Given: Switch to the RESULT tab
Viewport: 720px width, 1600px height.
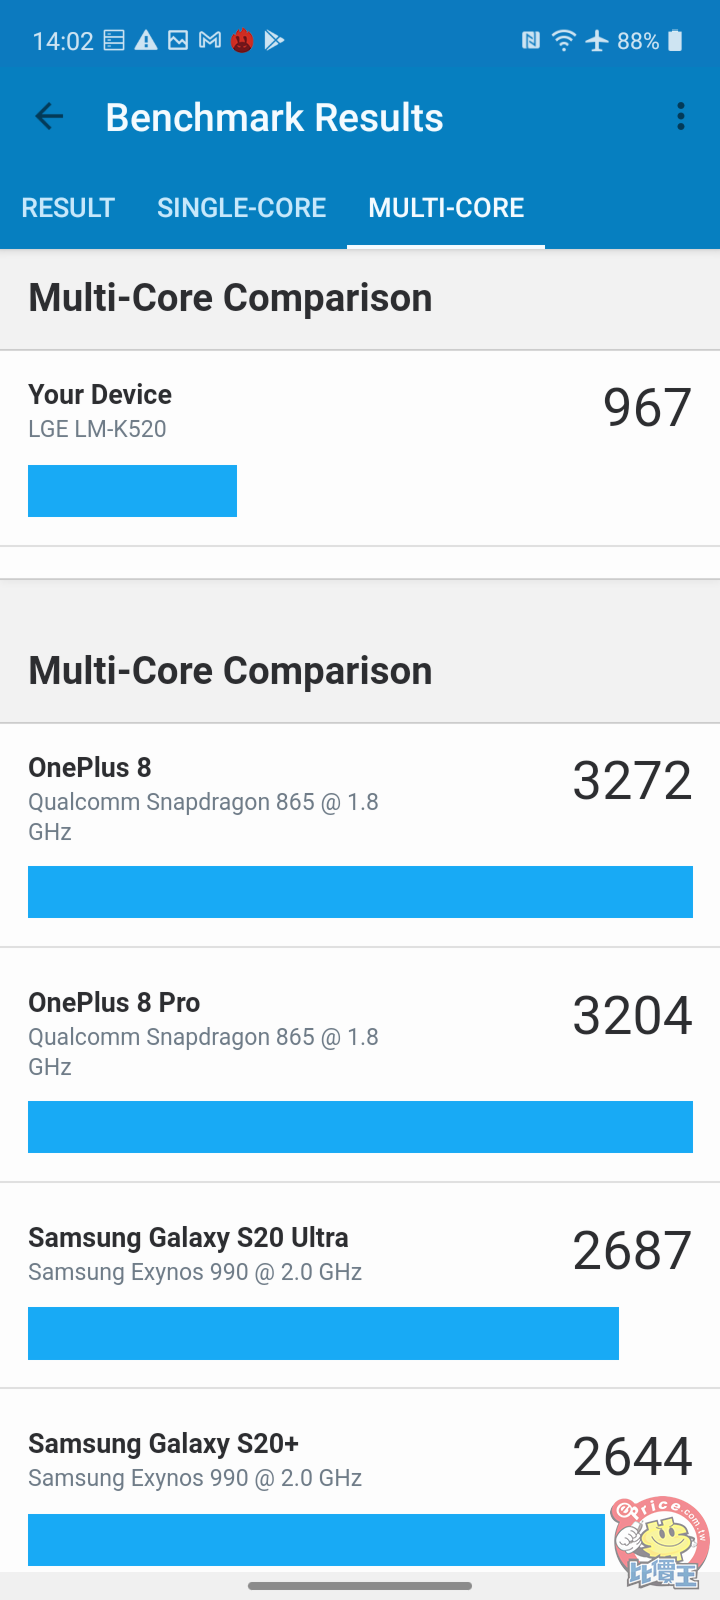Looking at the screenshot, I should tap(68, 208).
